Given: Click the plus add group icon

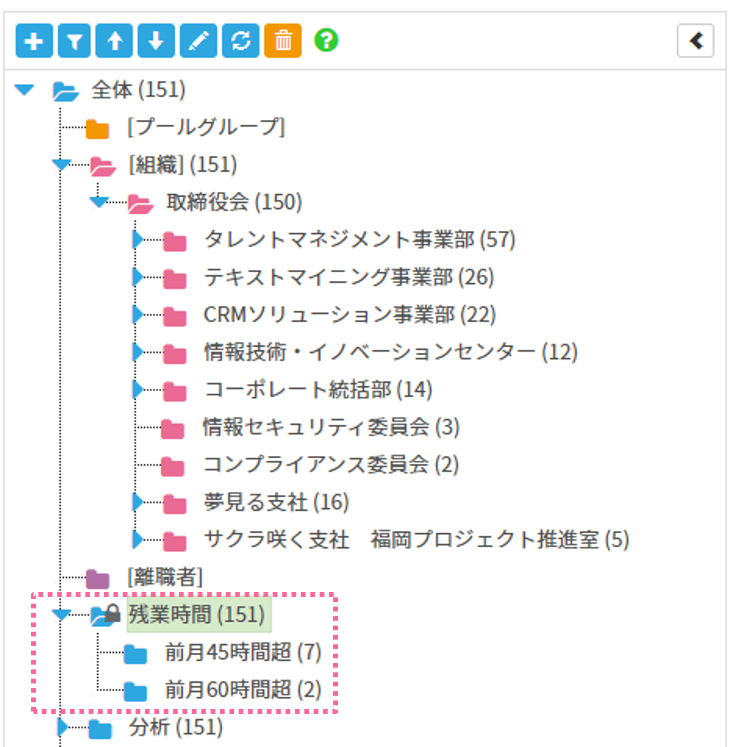Looking at the screenshot, I should tap(35, 41).
